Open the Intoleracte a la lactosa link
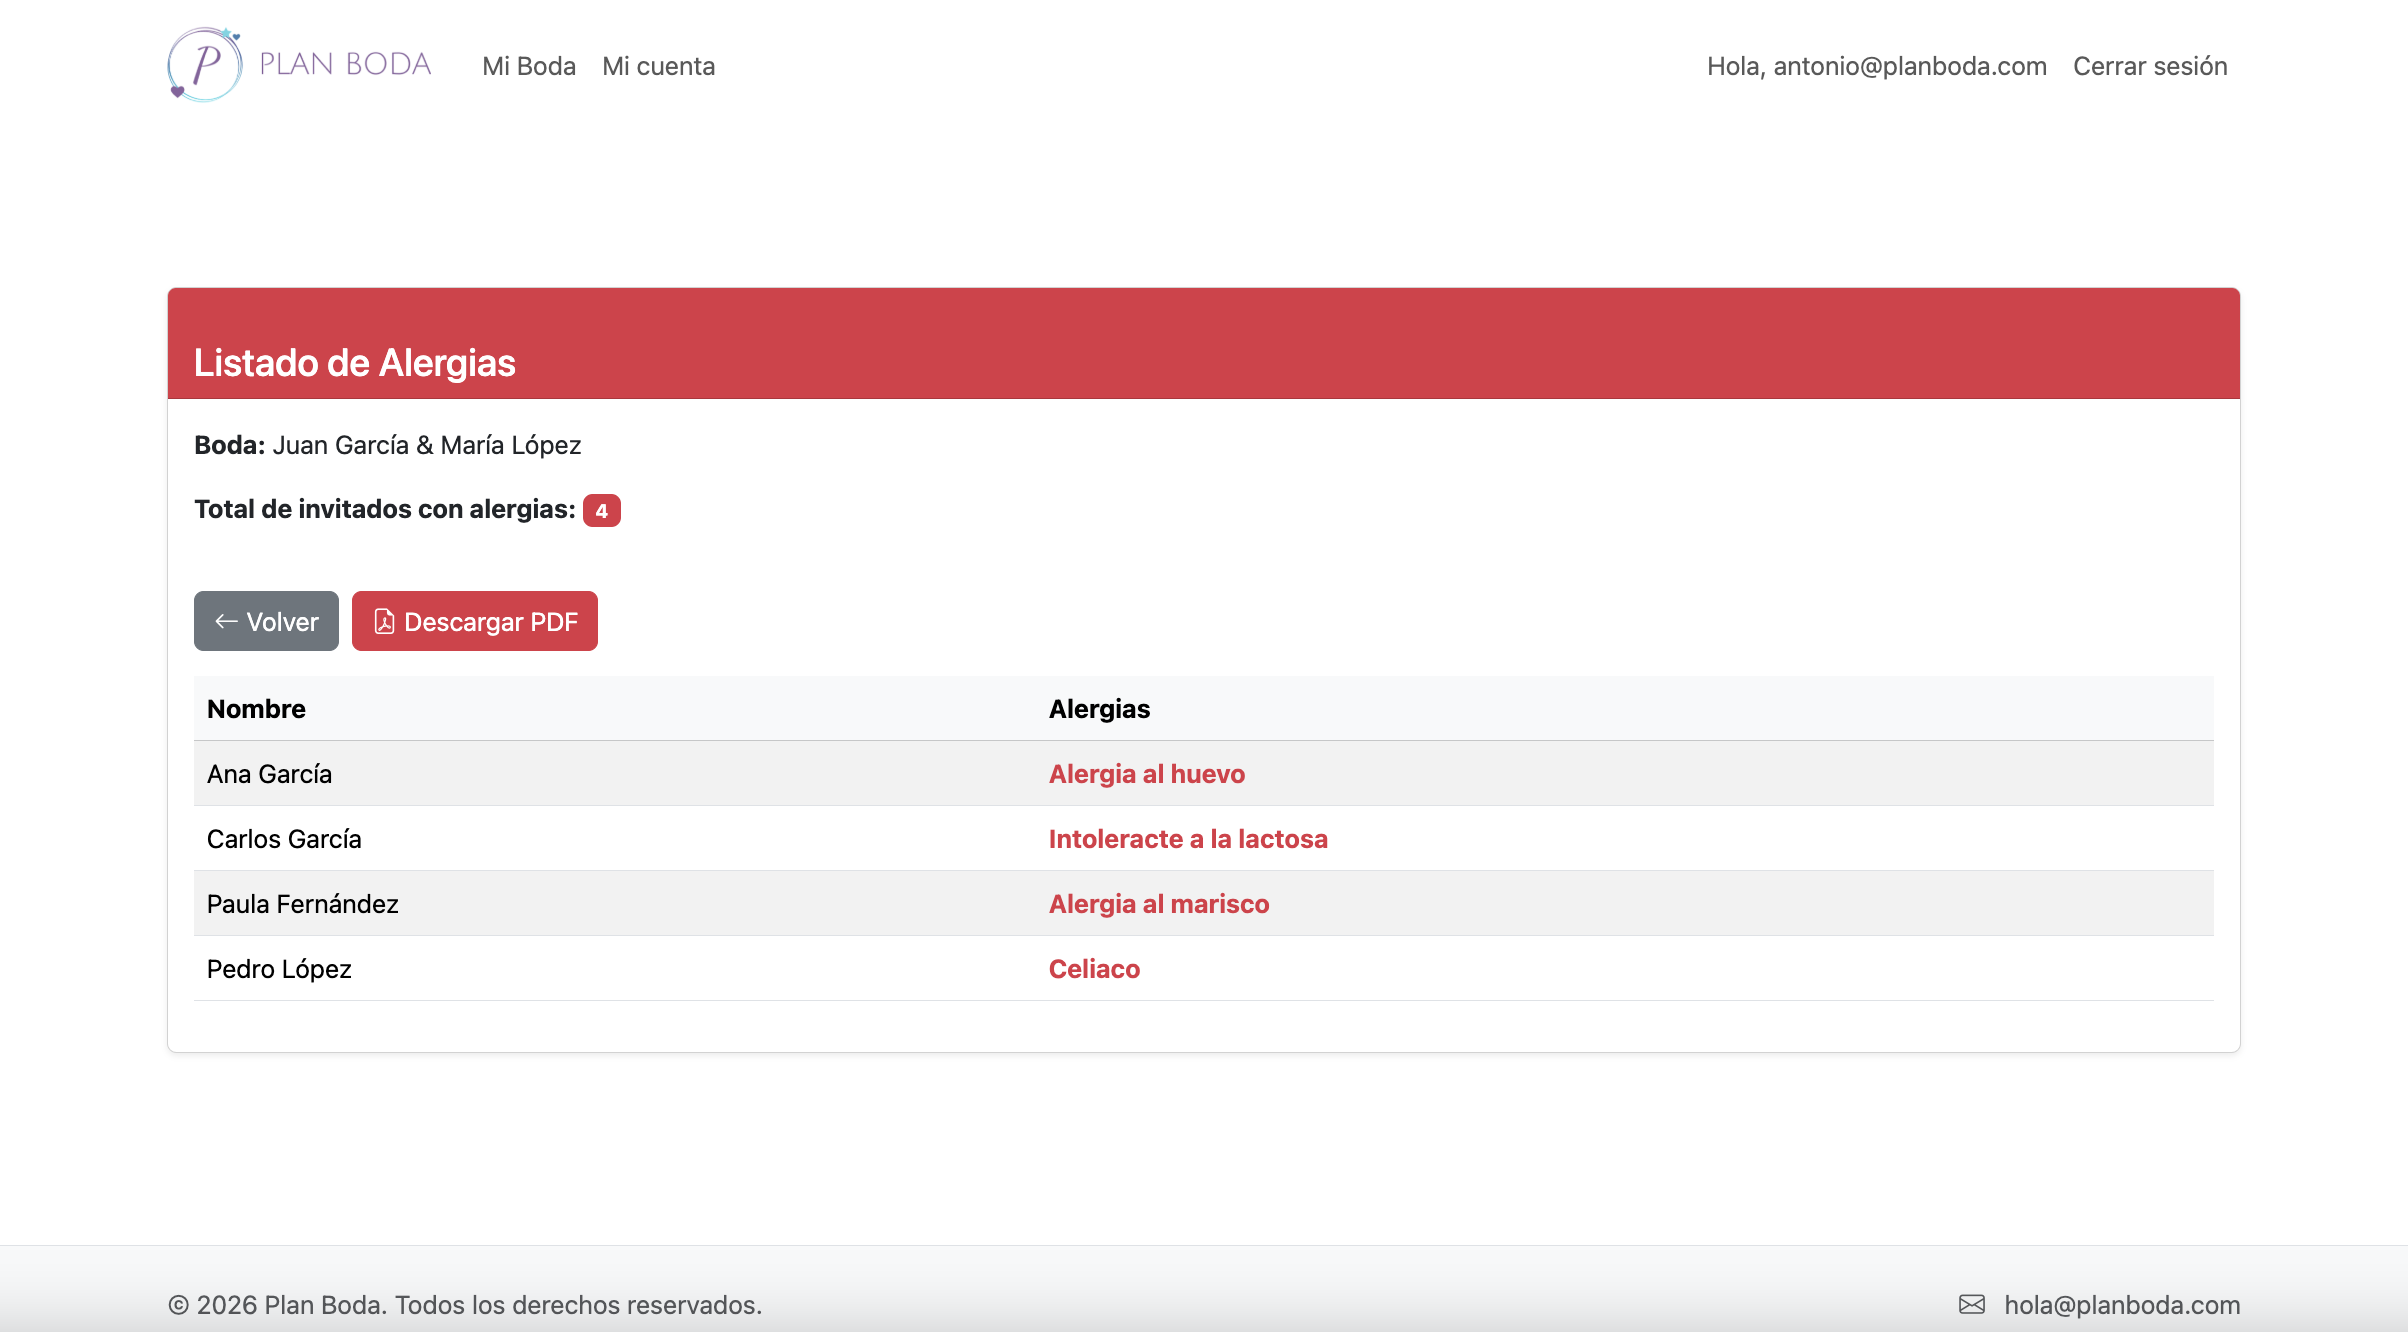 point(1188,839)
